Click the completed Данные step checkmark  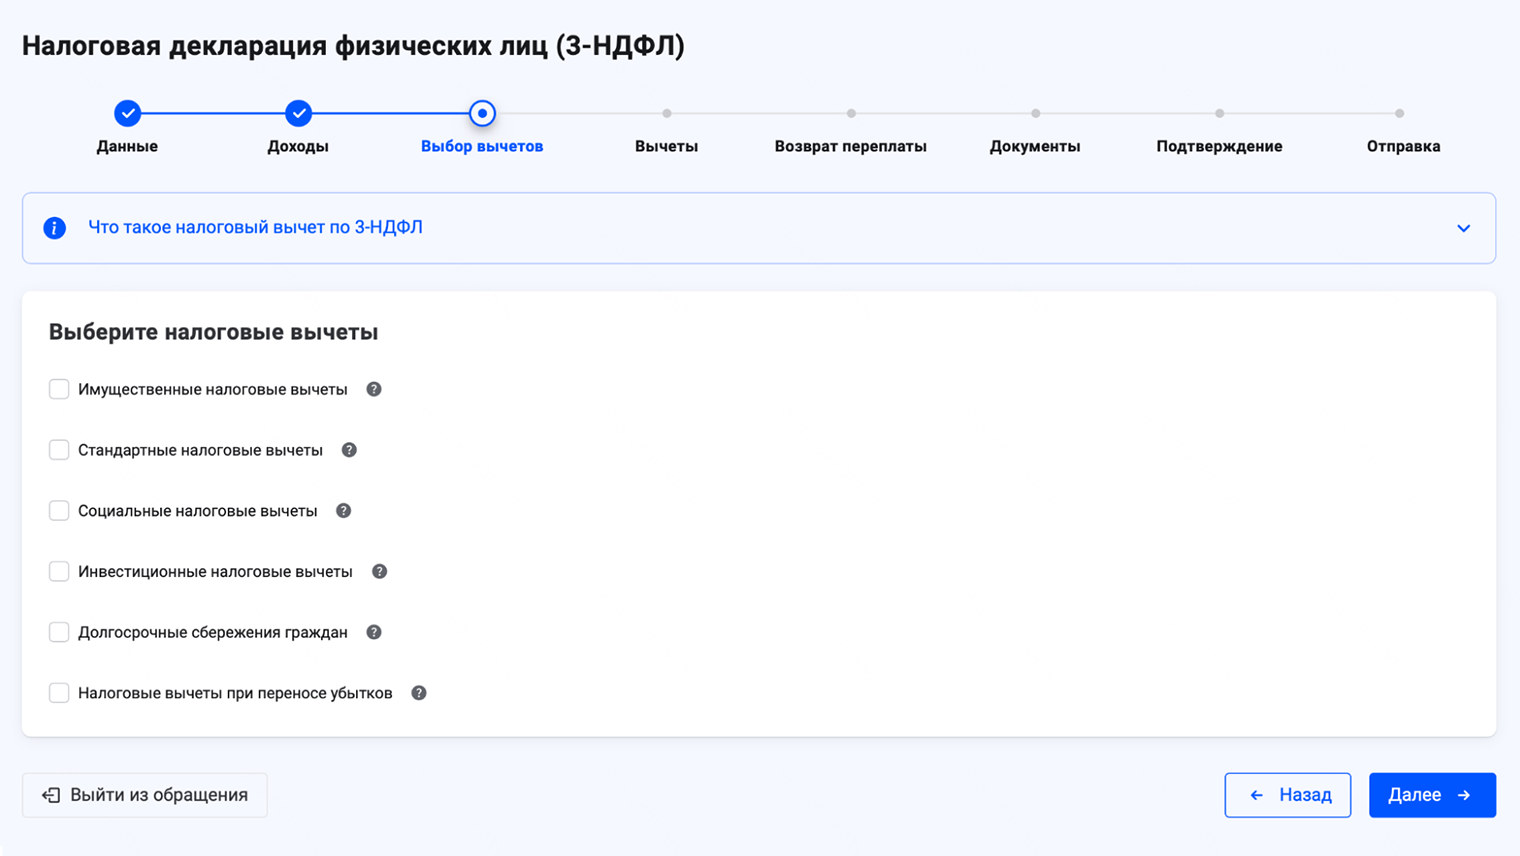pyautogui.click(x=127, y=114)
